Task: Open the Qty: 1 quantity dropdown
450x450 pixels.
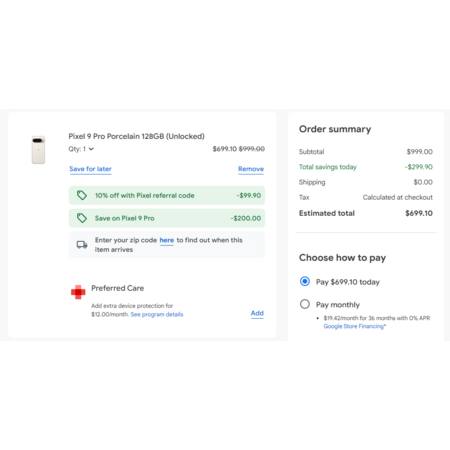Action: (x=81, y=149)
